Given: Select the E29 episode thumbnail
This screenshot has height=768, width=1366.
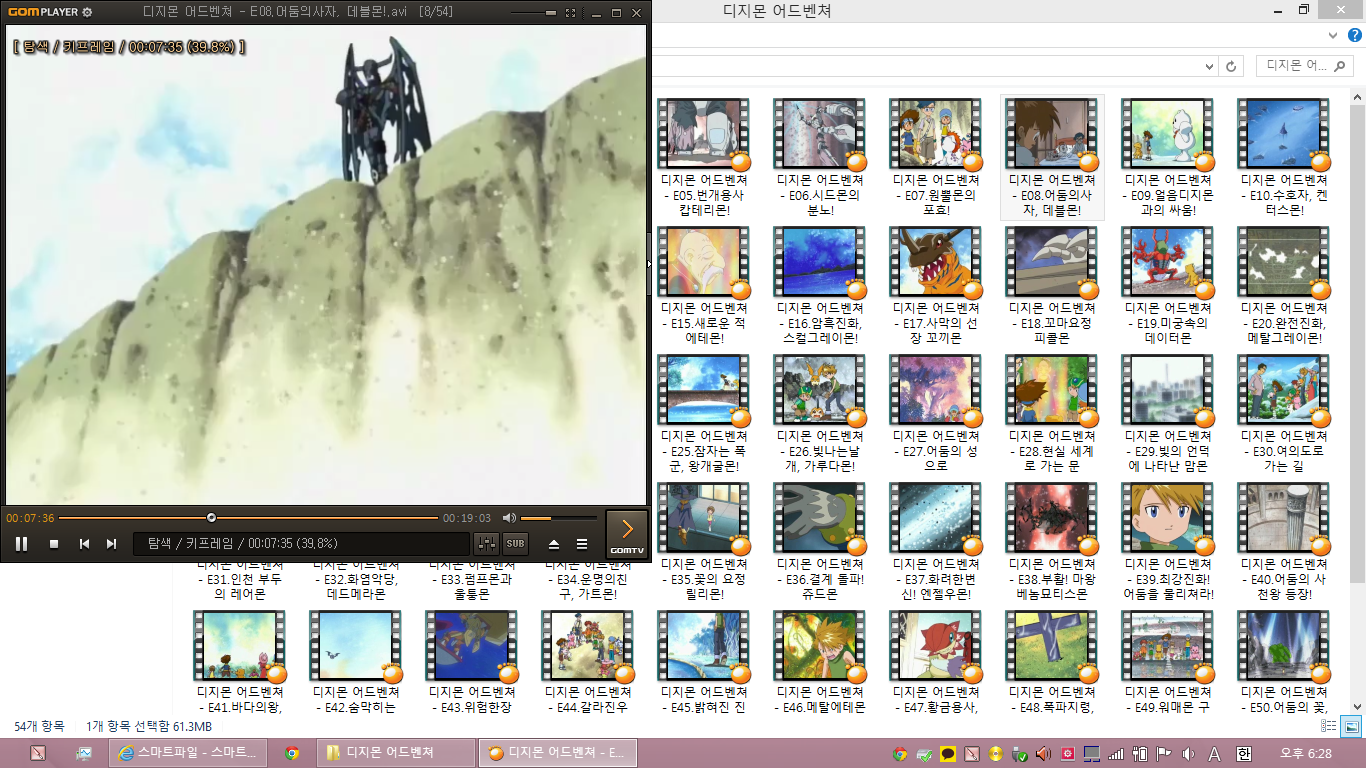Looking at the screenshot, I should (x=1168, y=389).
